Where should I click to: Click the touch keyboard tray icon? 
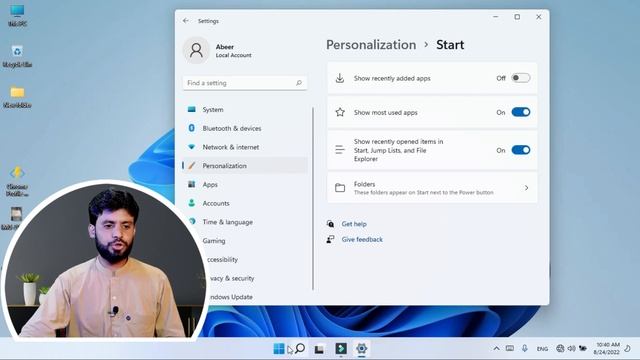click(x=510, y=349)
